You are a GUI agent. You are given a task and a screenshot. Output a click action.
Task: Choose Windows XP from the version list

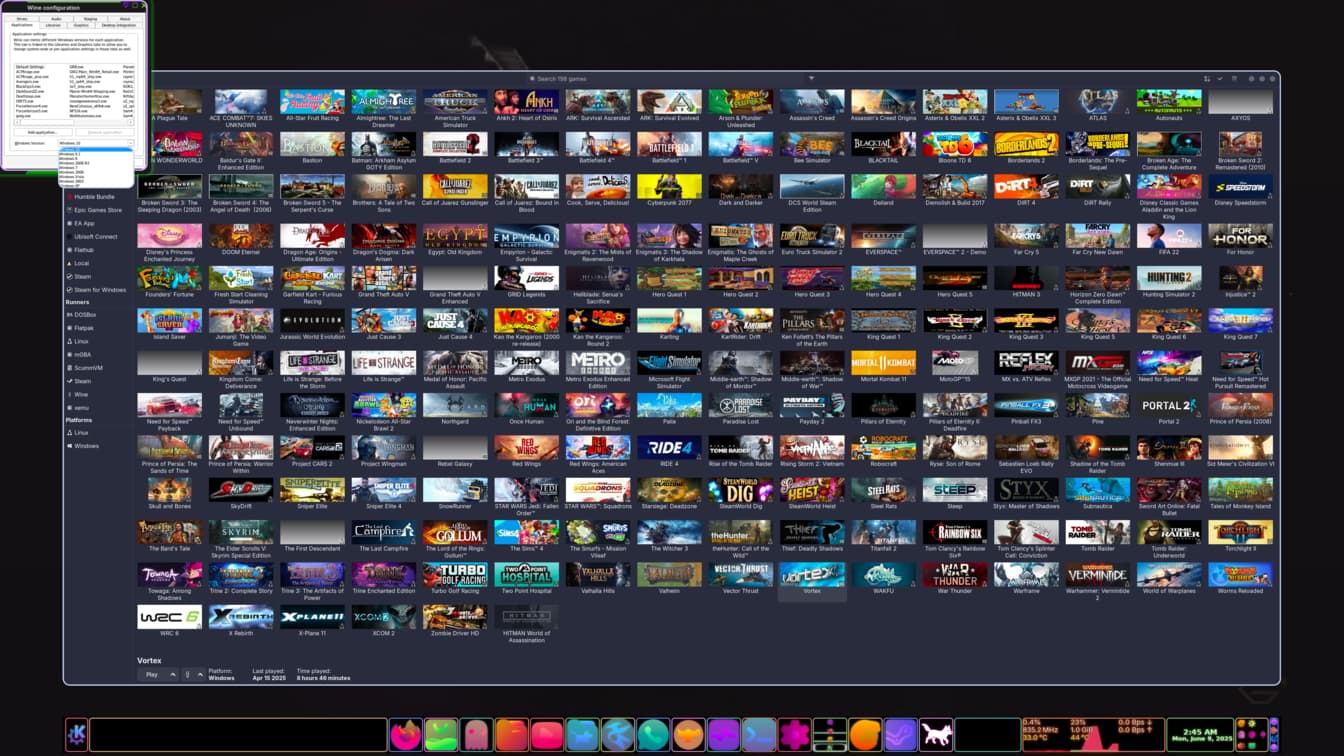click(95, 186)
